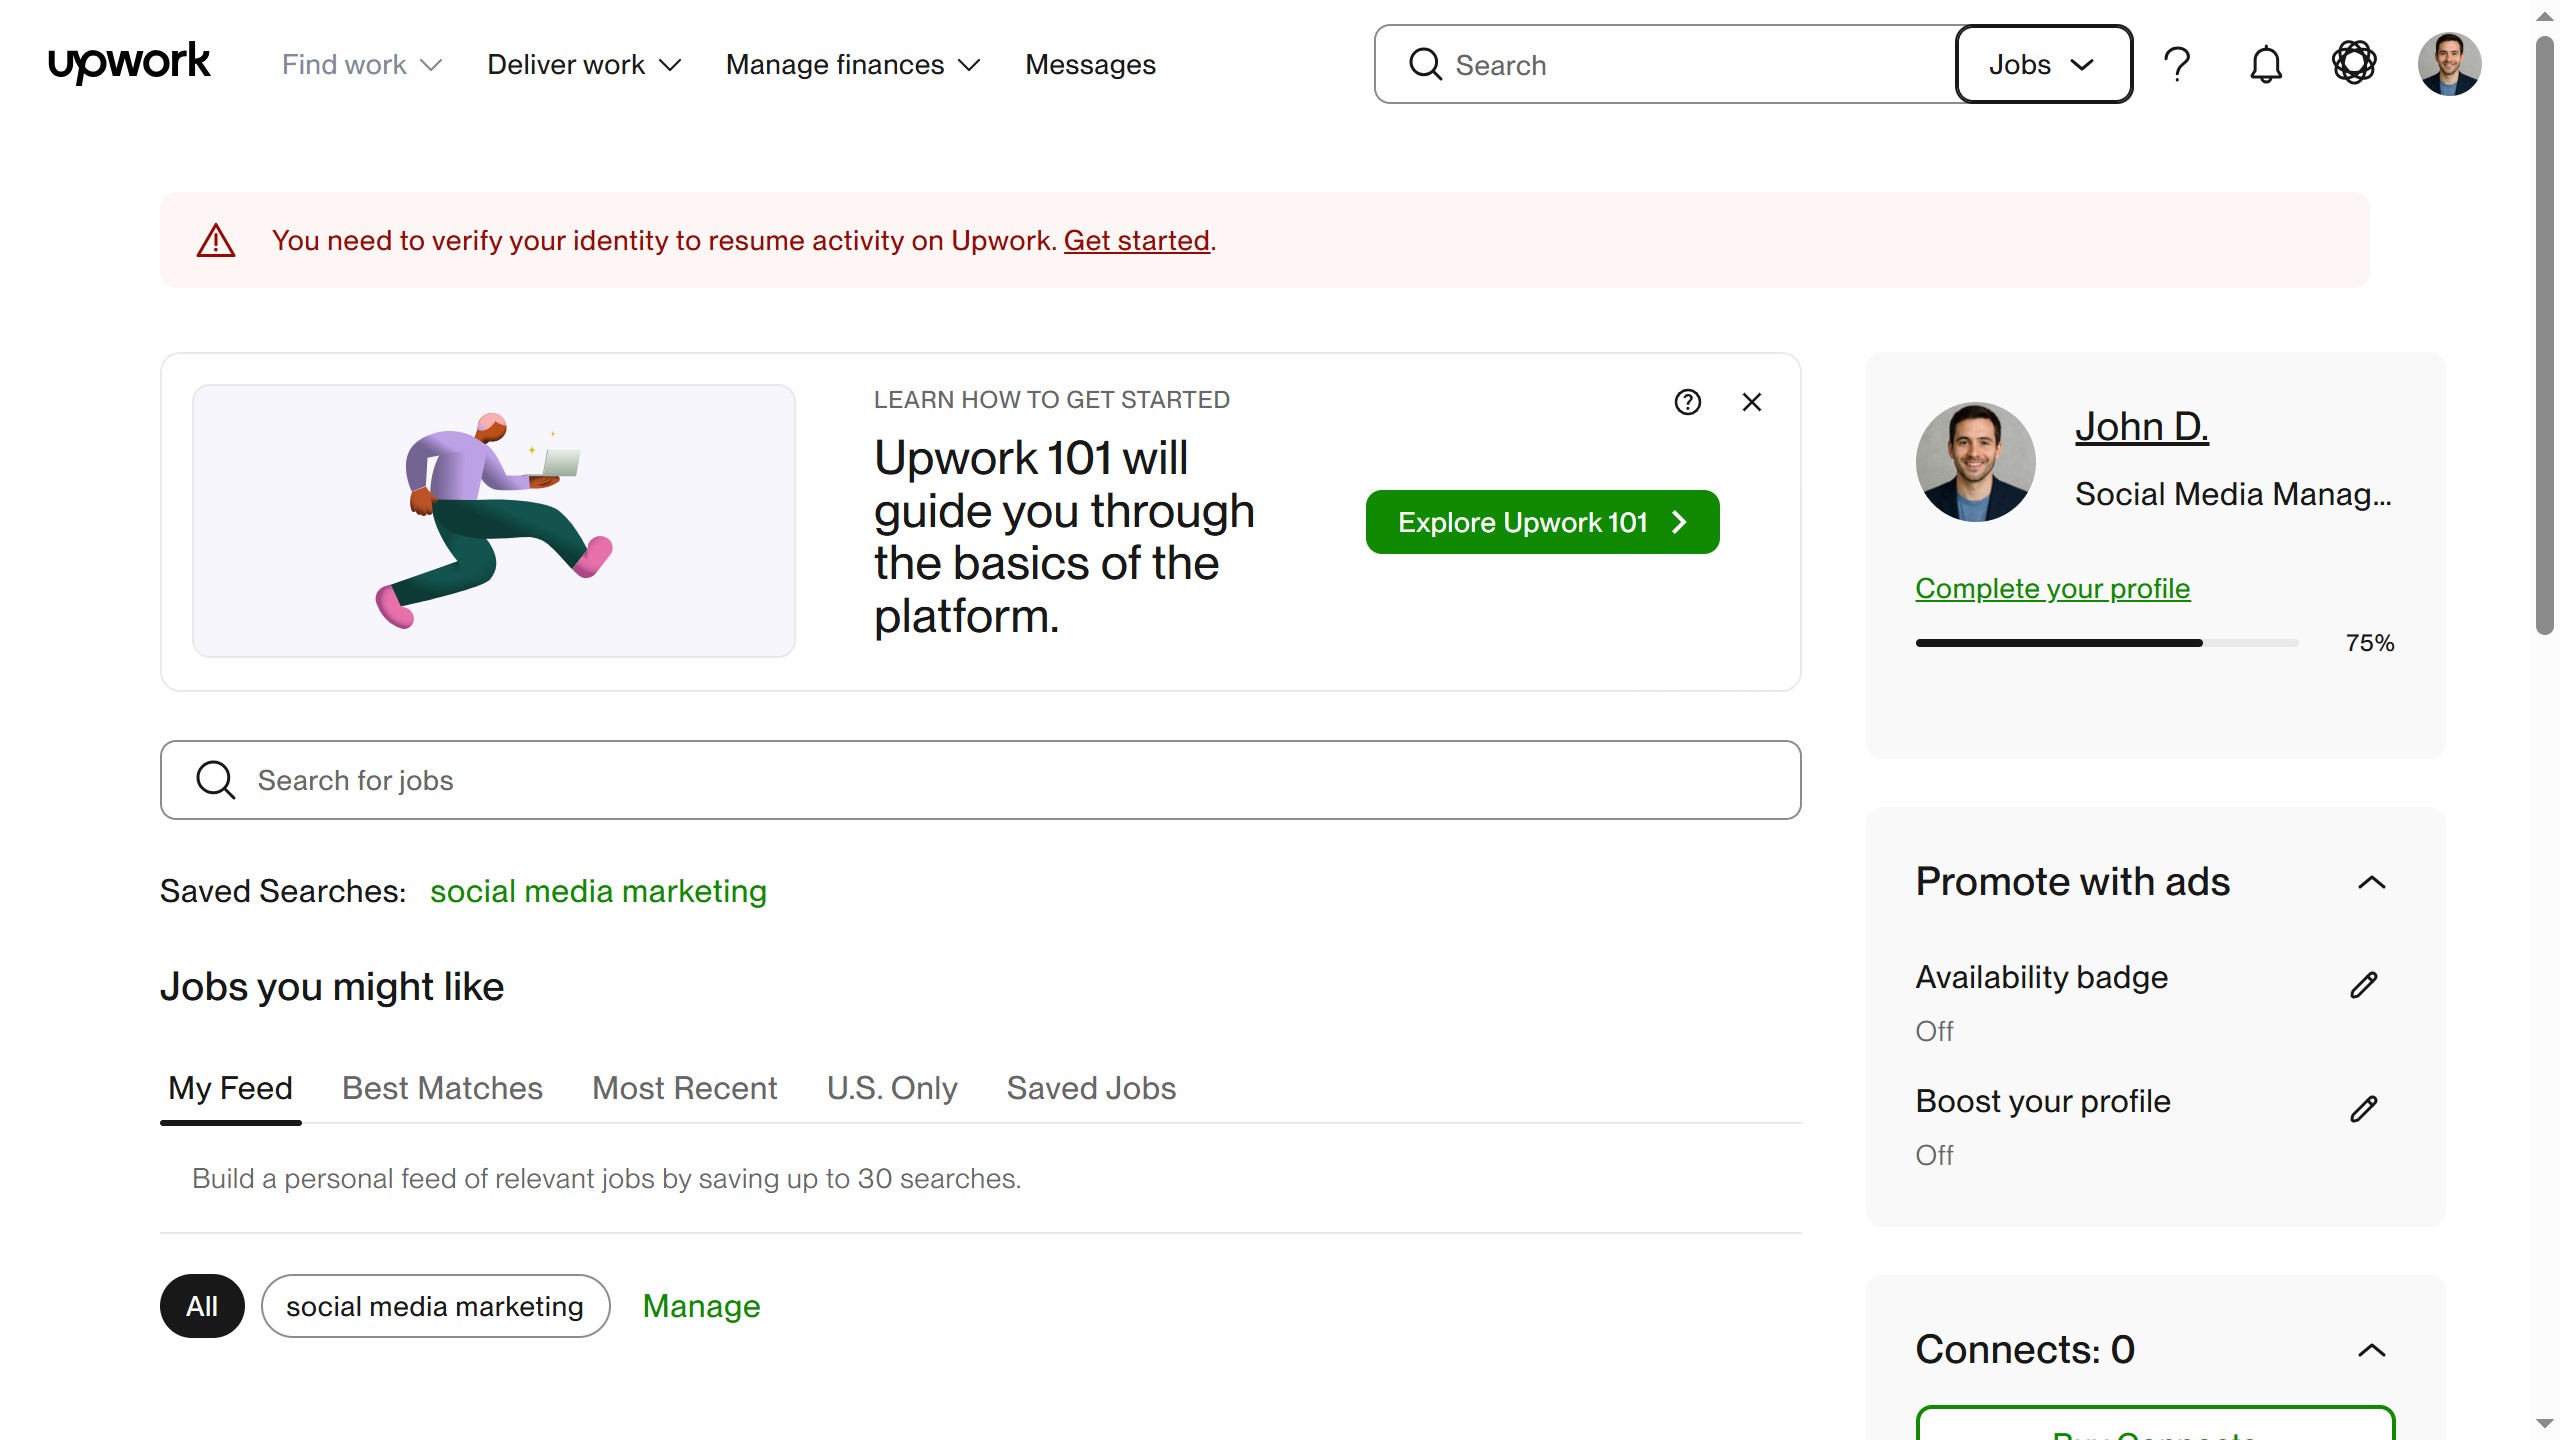Select the All filter pill
This screenshot has width=2560, height=1440.
pyautogui.click(x=202, y=1306)
